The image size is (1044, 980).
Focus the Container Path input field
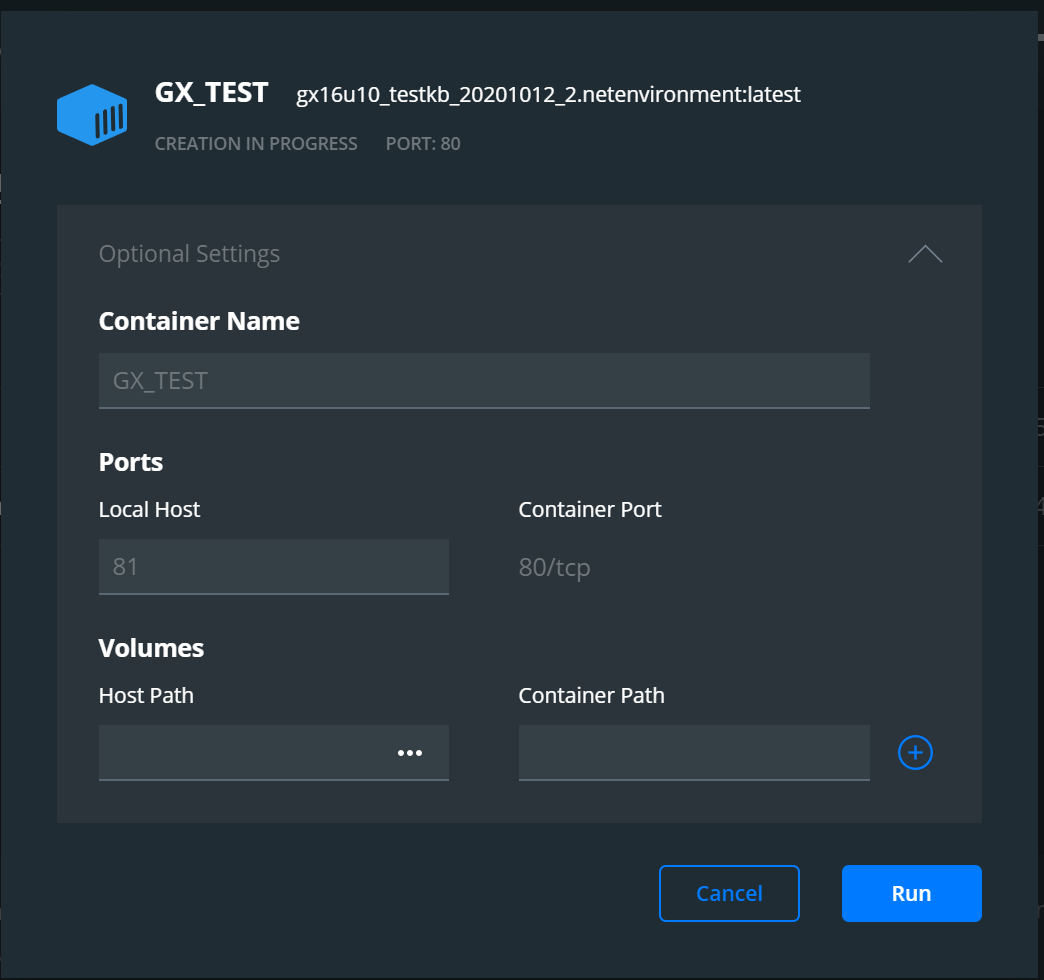pos(694,752)
